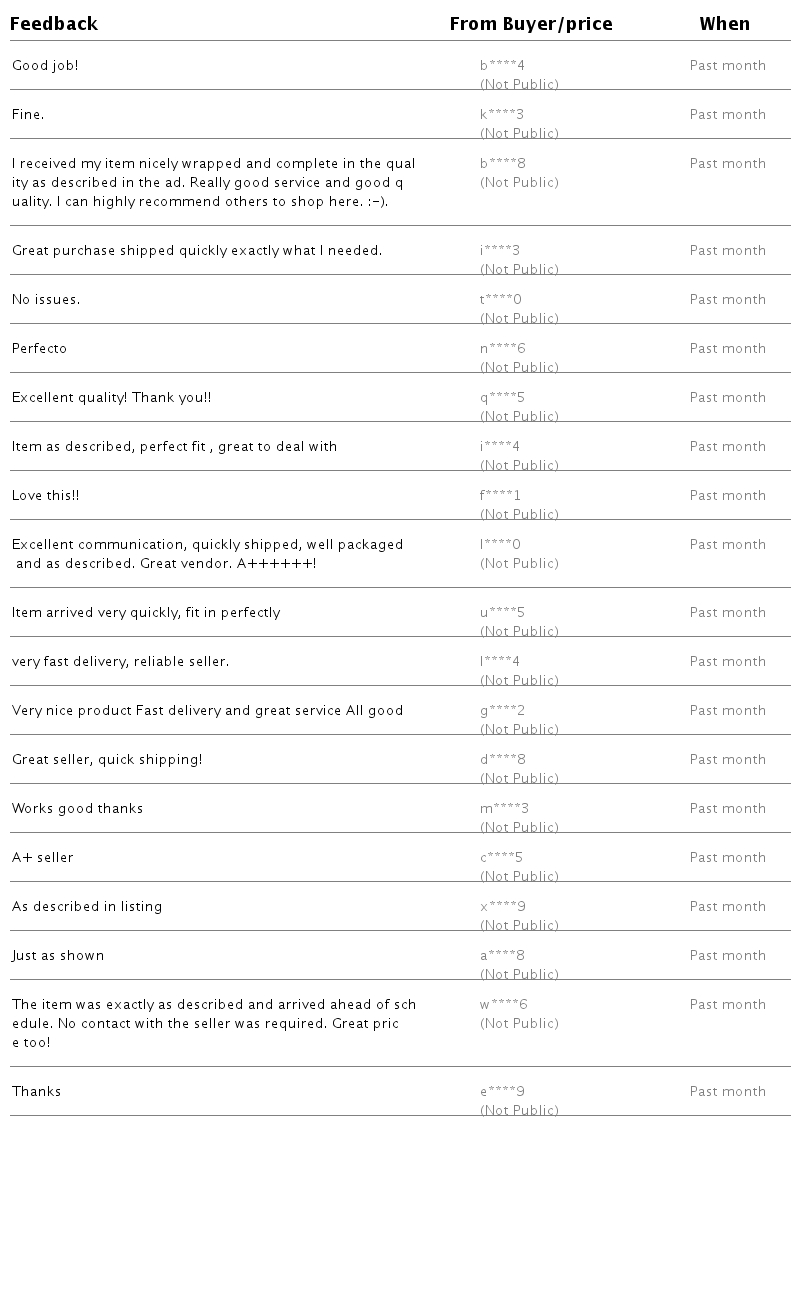Viewport: 800px width, 1312px height.
Task: Open buyer t****0's profile link
Action: click(x=501, y=300)
